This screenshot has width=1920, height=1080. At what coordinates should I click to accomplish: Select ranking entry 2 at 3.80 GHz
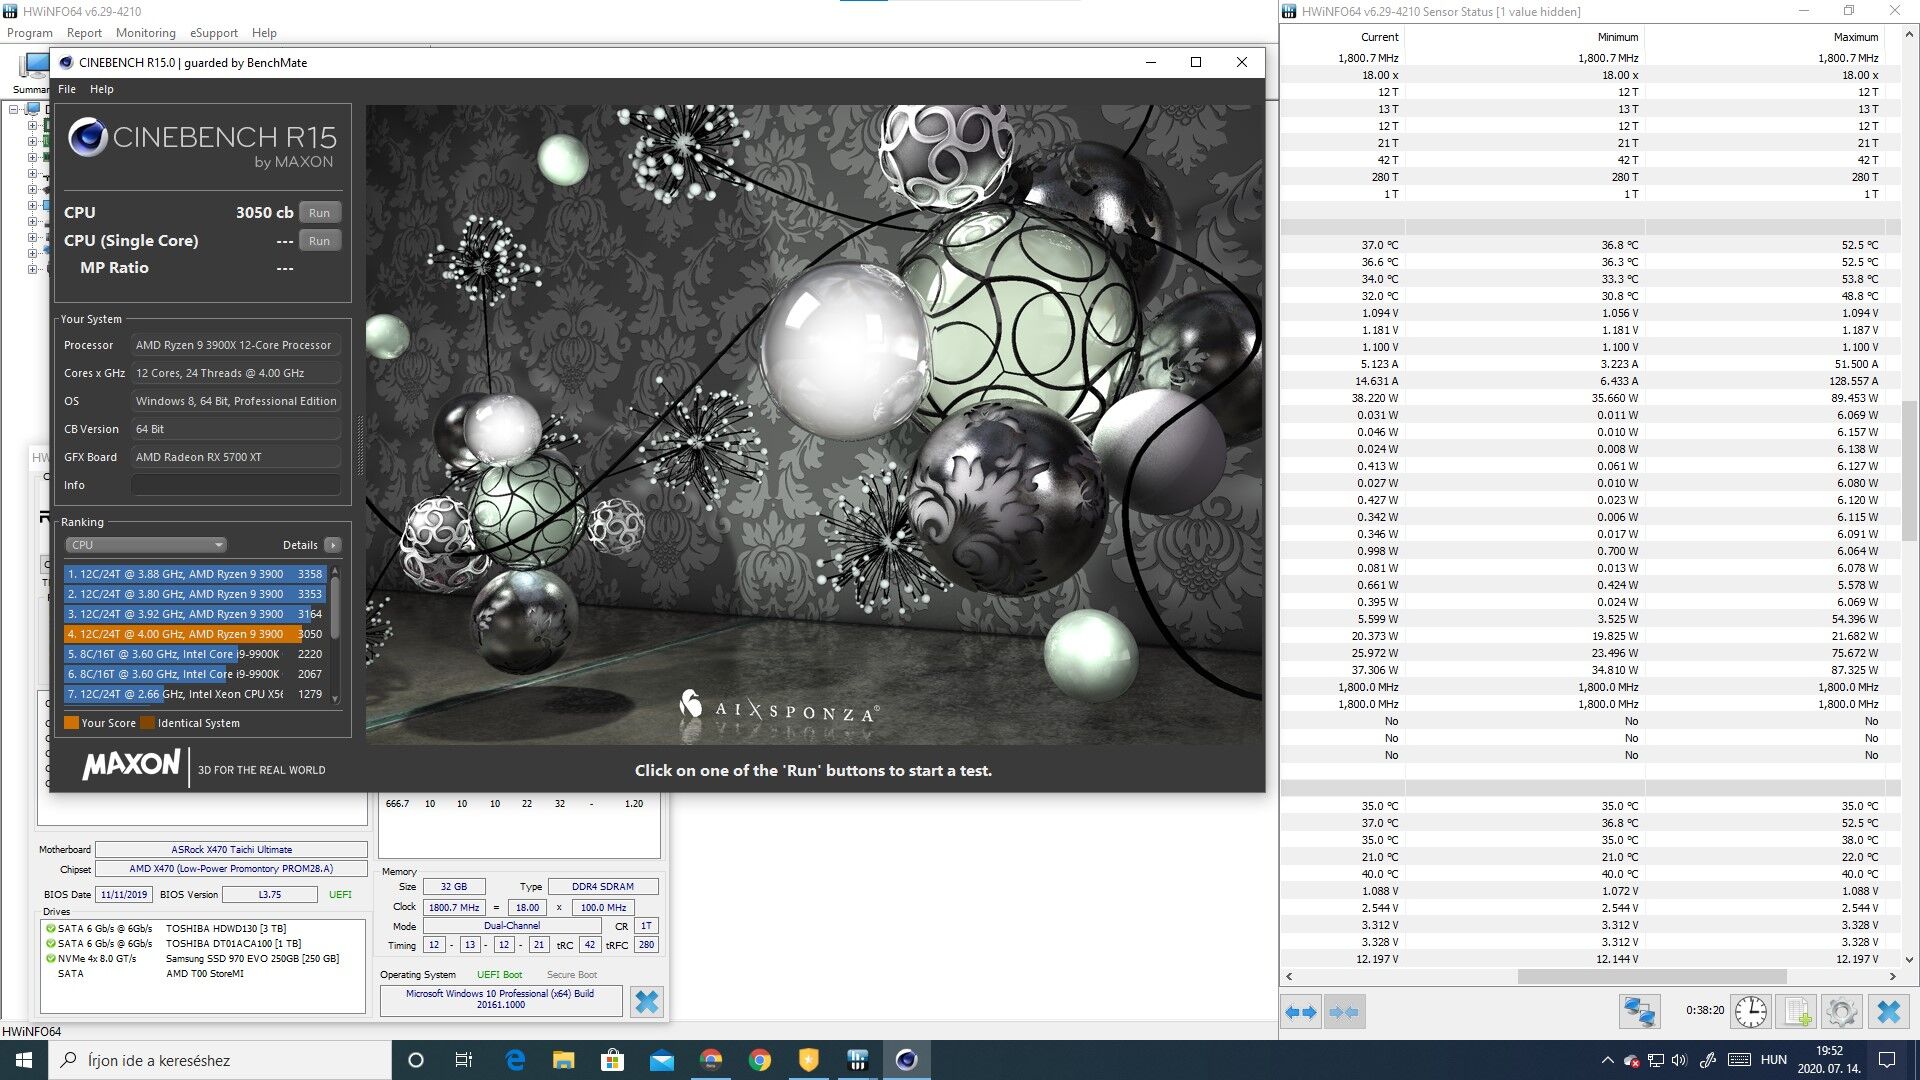[195, 594]
